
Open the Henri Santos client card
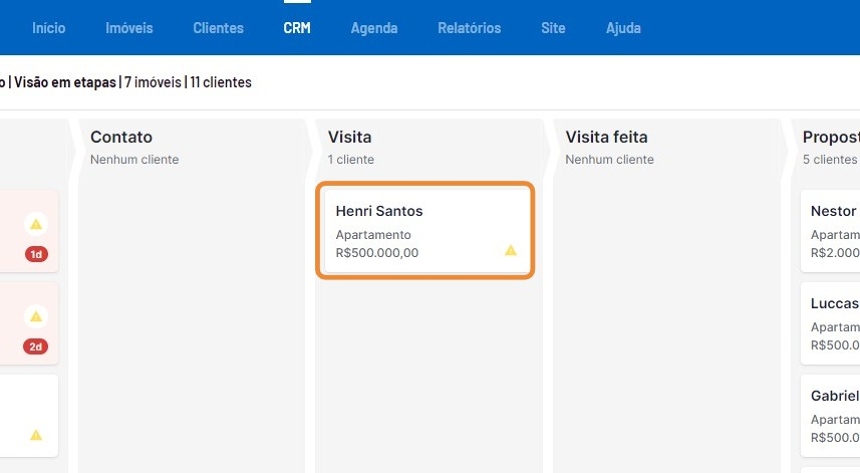425,230
